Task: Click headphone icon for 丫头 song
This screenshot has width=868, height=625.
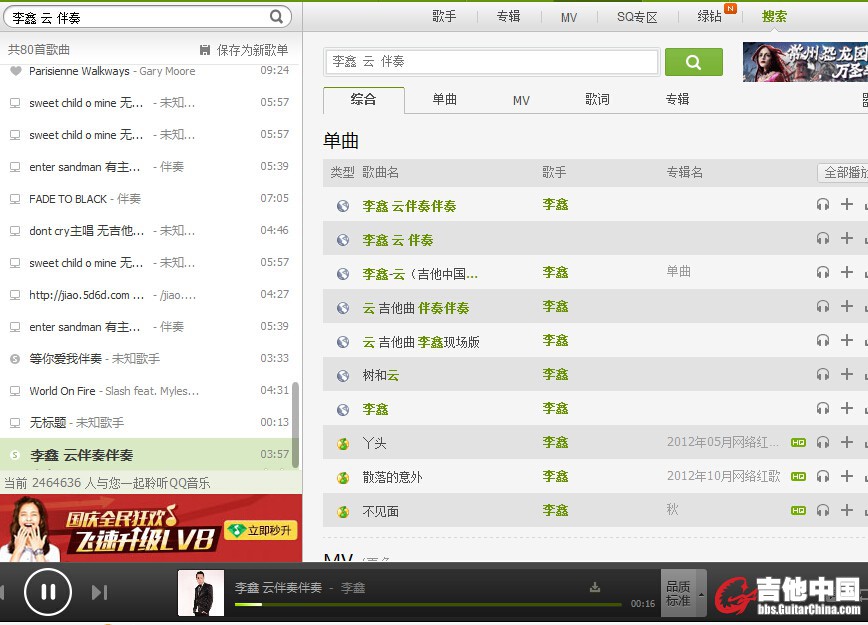Action: coord(823,442)
